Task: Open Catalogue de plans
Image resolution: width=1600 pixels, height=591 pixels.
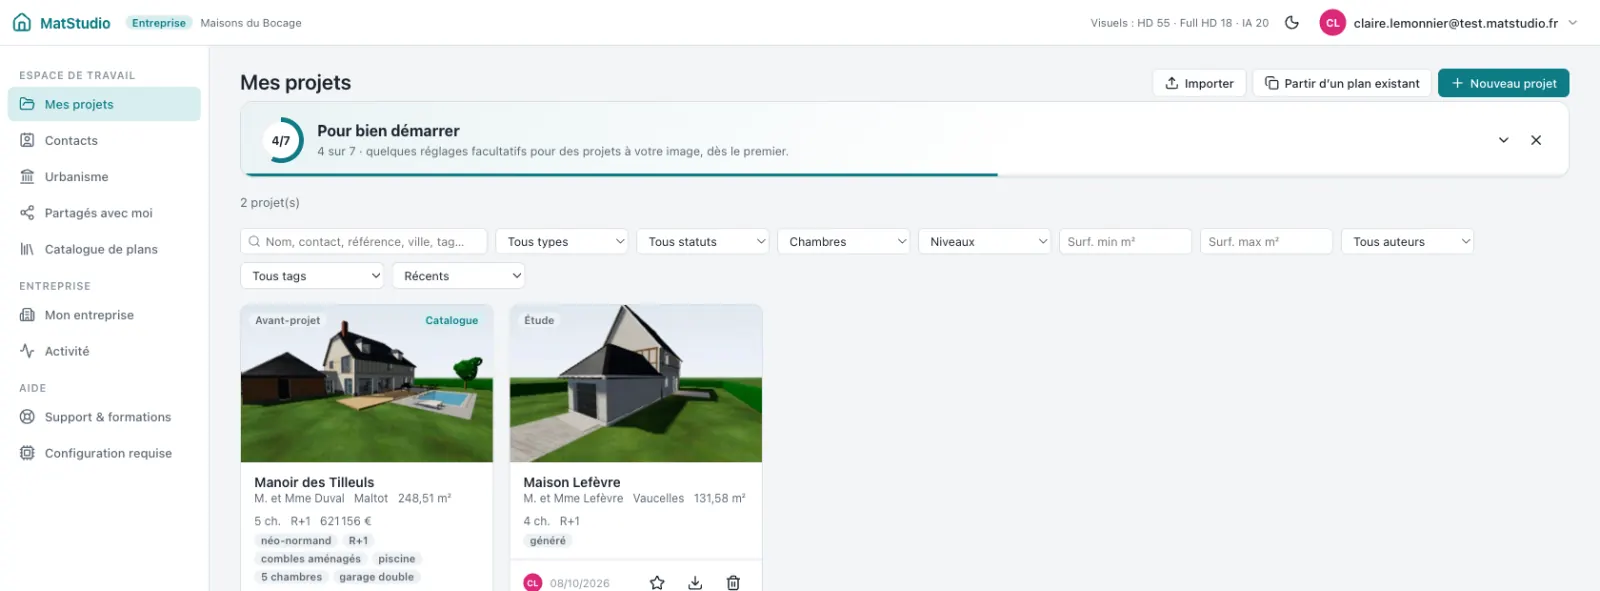Action: 104,249
